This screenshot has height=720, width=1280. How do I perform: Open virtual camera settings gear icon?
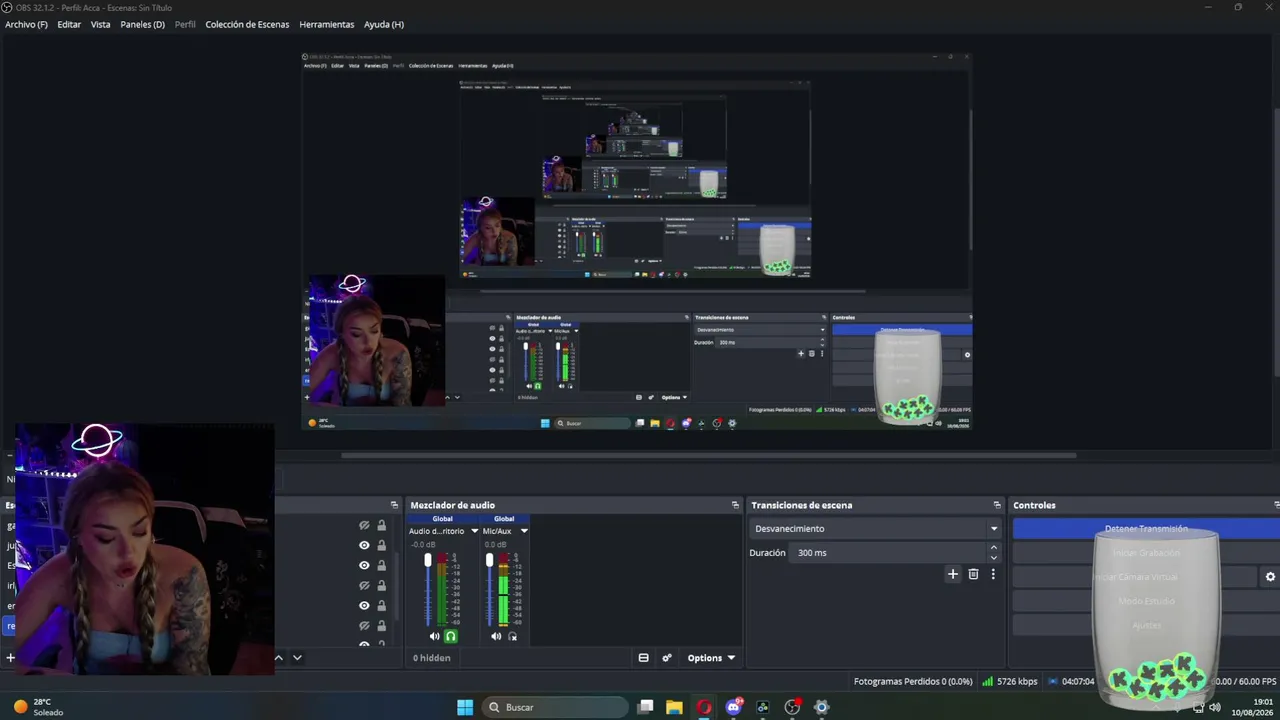point(1270,577)
